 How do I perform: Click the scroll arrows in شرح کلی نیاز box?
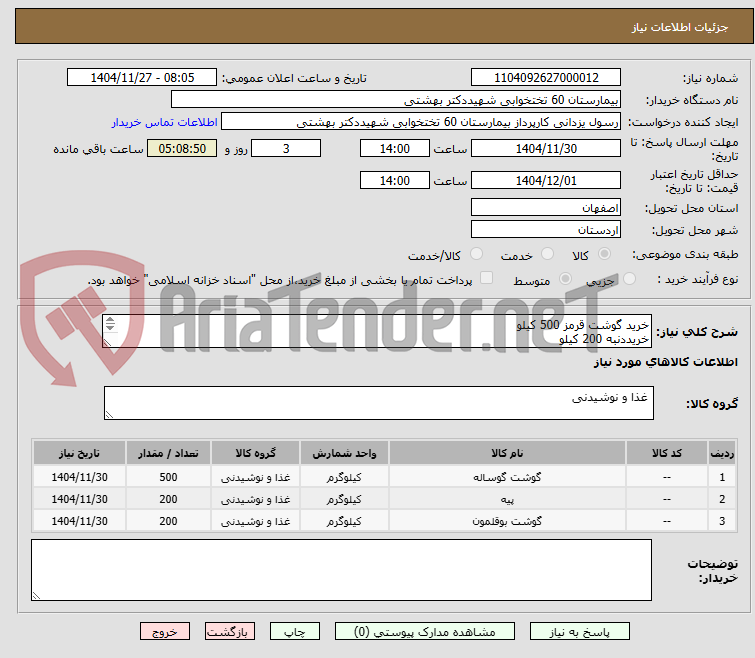click(x=110, y=323)
